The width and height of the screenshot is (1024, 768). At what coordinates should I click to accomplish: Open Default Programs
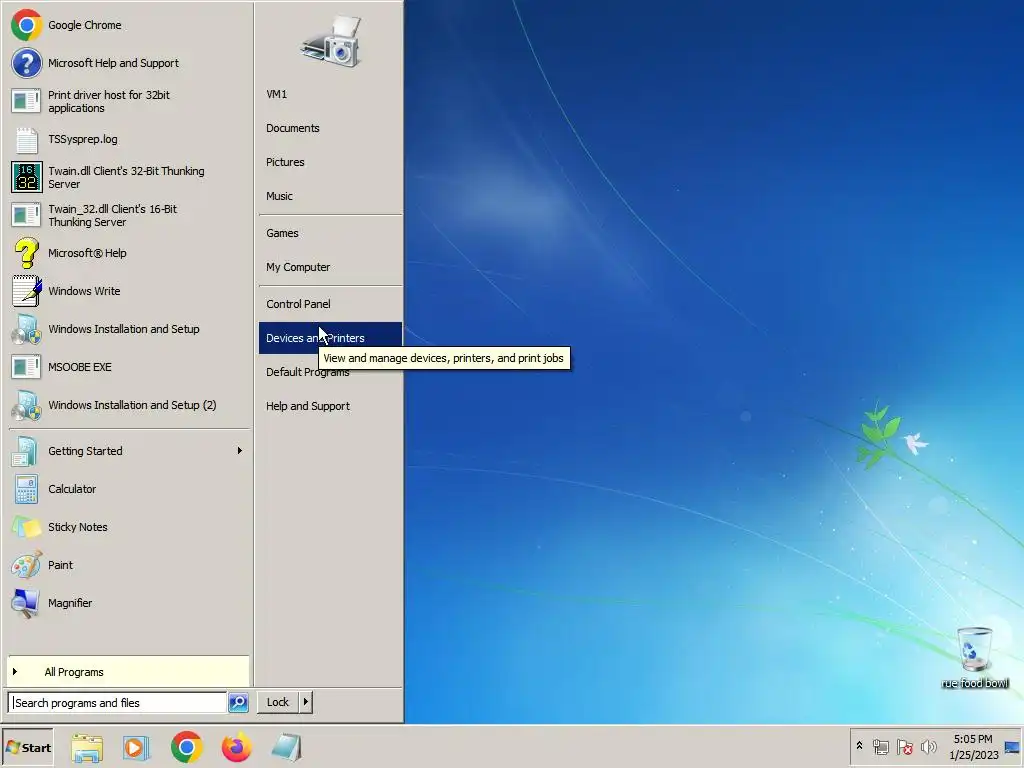coord(330,372)
